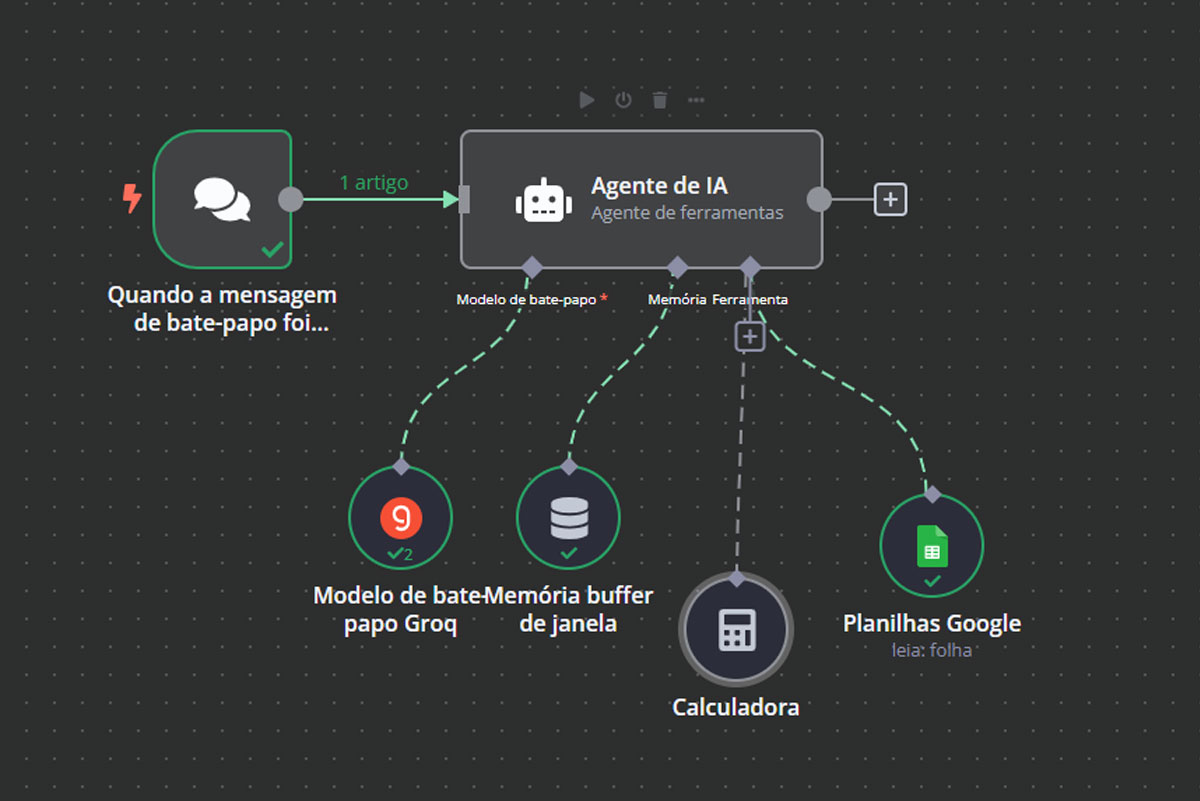The width and height of the screenshot is (1200, 801).
Task: Click the Agente de IA input port
Action: coord(464,200)
